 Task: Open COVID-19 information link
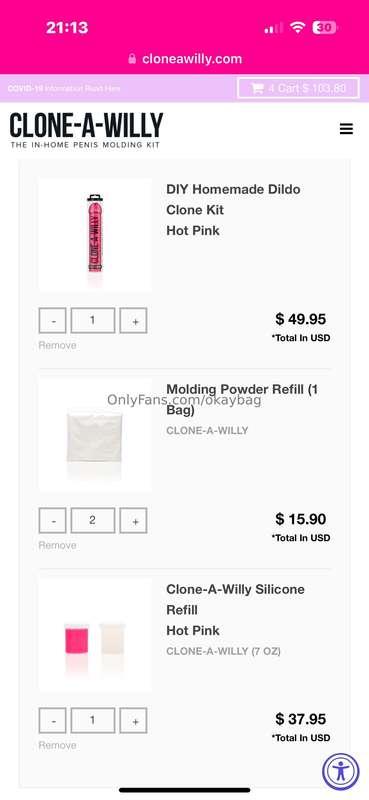(x=64, y=88)
